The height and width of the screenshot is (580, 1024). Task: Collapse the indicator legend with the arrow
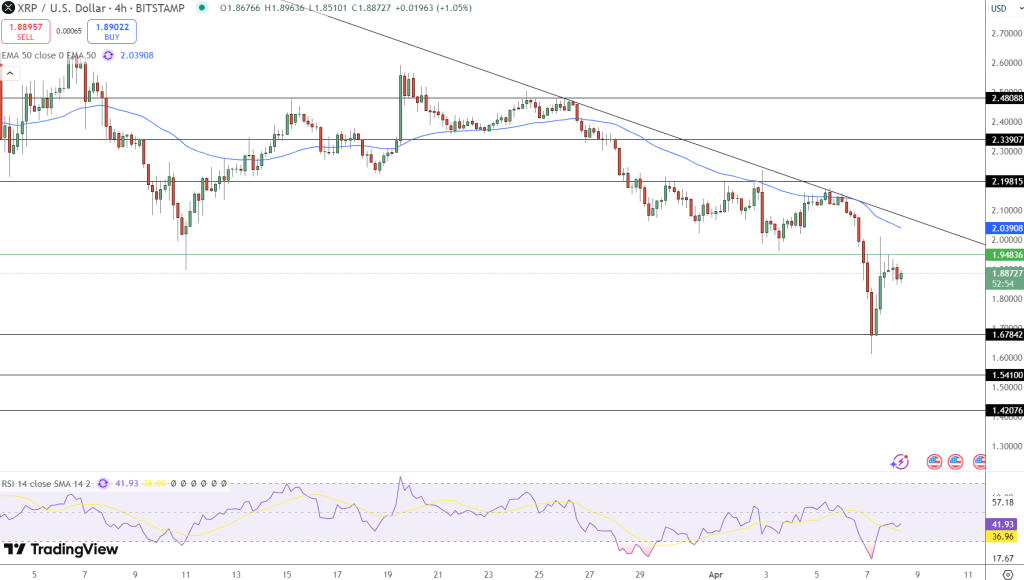tap(10, 73)
